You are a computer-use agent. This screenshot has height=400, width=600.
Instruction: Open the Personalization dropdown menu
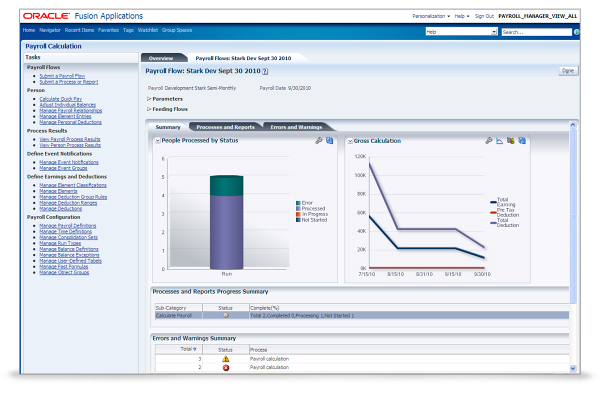pyautogui.click(x=431, y=16)
